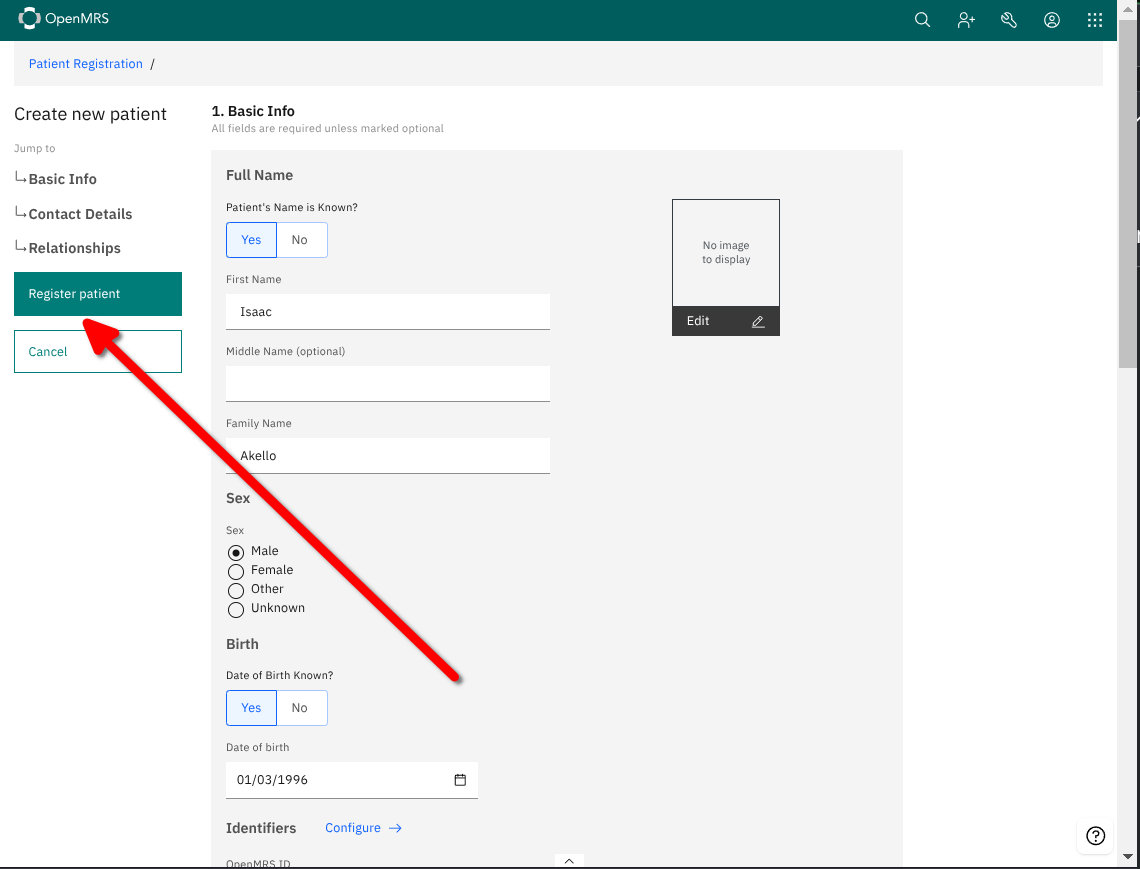
Task: Click the help question mark icon
Action: (x=1095, y=836)
